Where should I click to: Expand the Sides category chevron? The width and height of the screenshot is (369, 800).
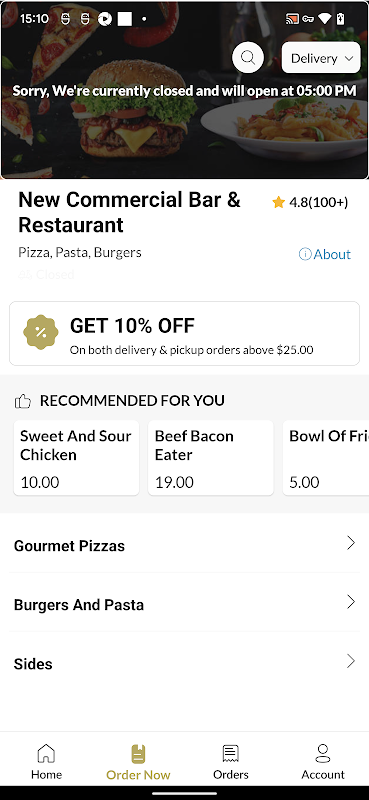click(x=351, y=661)
